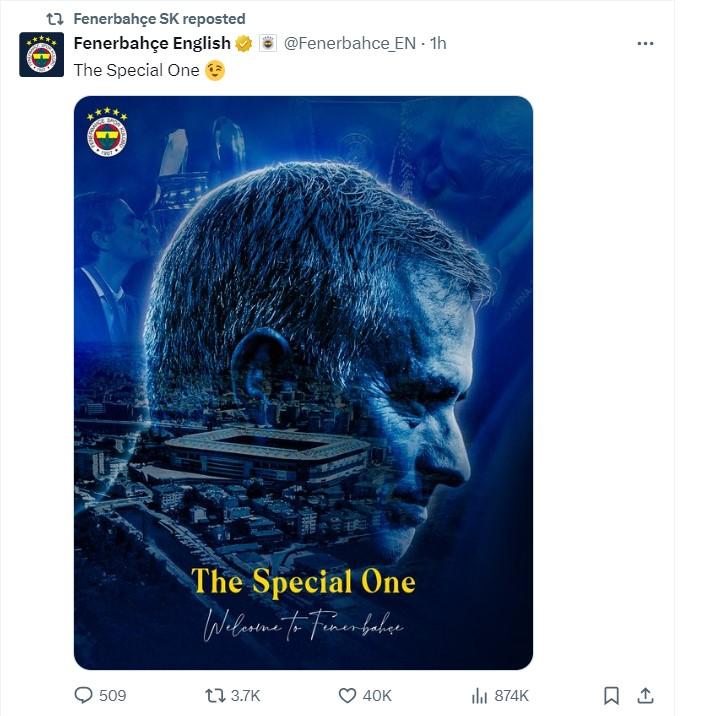Open the view analytics bar chart icon
709x716 pixels.
point(480,695)
